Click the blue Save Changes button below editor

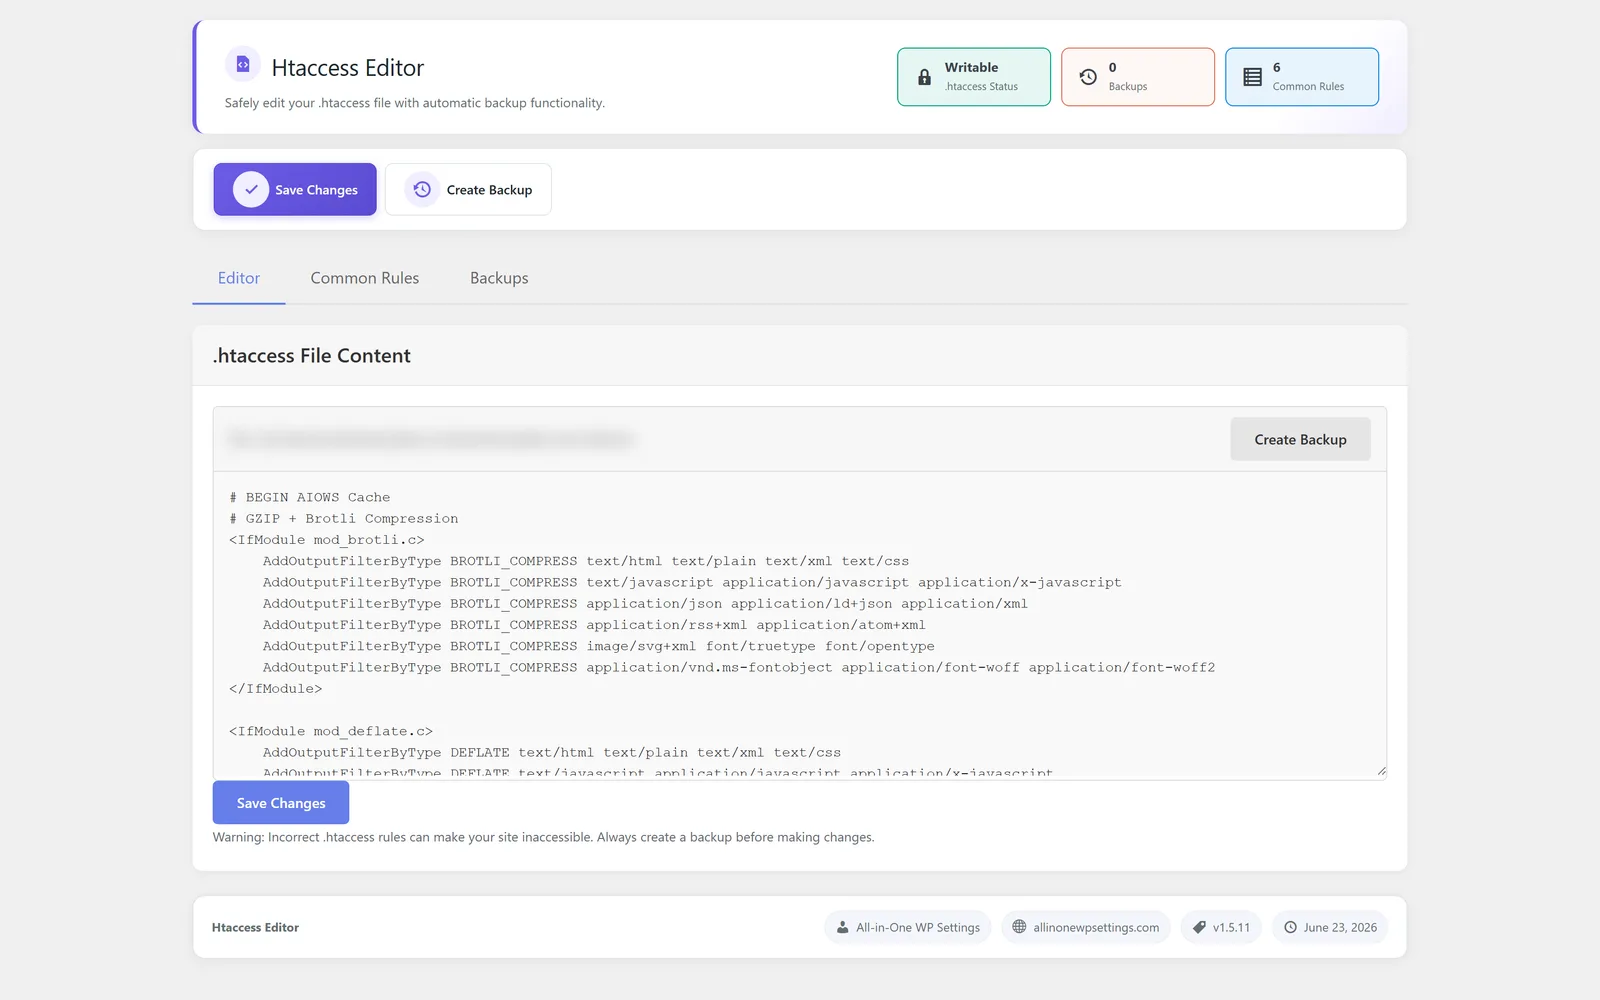pyautogui.click(x=281, y=803)
